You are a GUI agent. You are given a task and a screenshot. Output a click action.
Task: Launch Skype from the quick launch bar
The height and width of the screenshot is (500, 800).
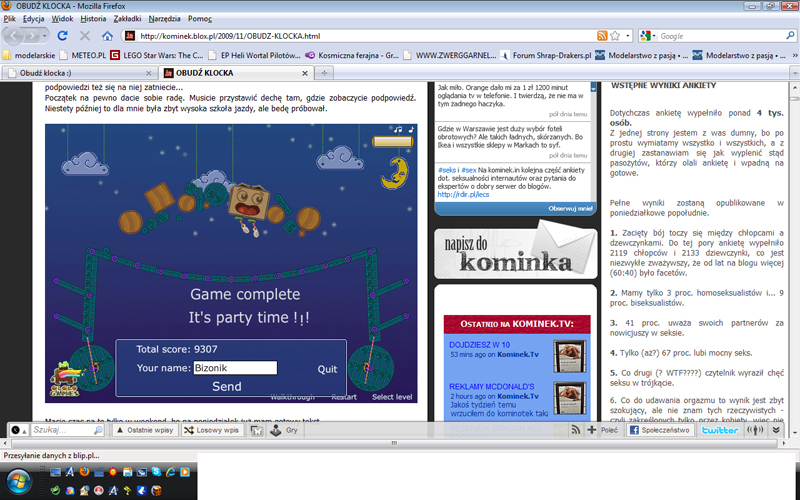tap(156, 472)
